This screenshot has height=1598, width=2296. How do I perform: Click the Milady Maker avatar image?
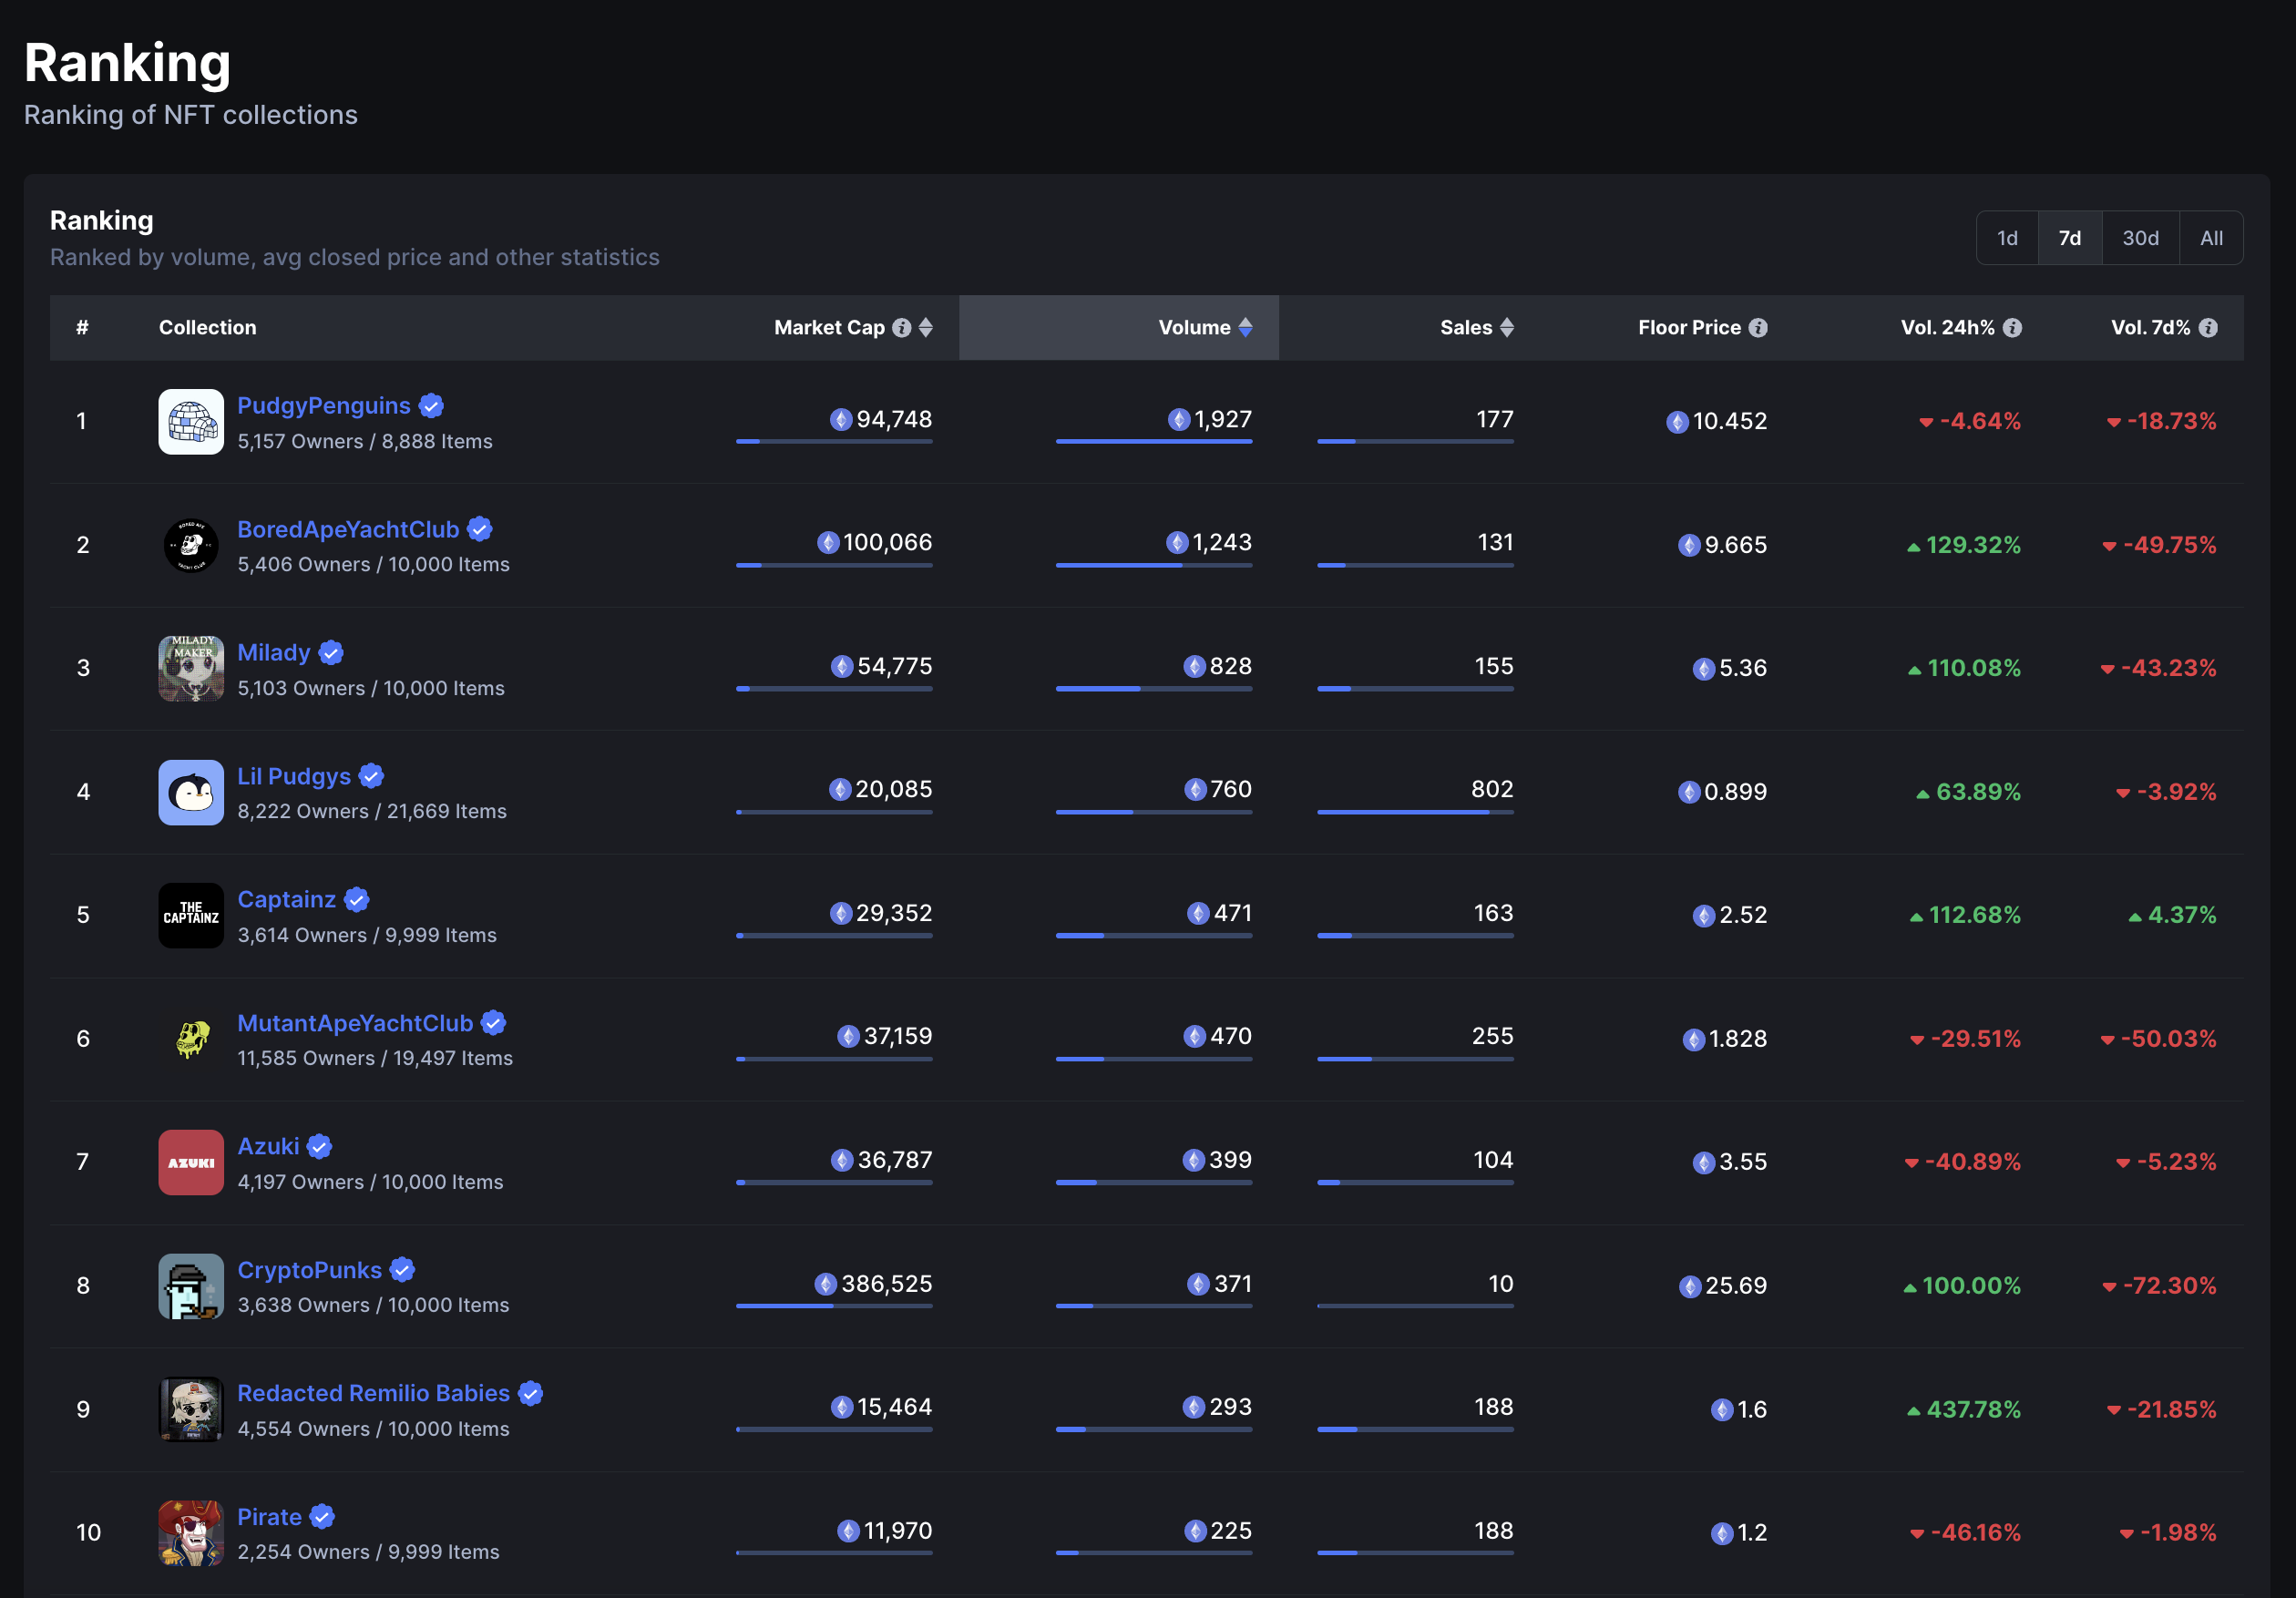click(191, 669)
